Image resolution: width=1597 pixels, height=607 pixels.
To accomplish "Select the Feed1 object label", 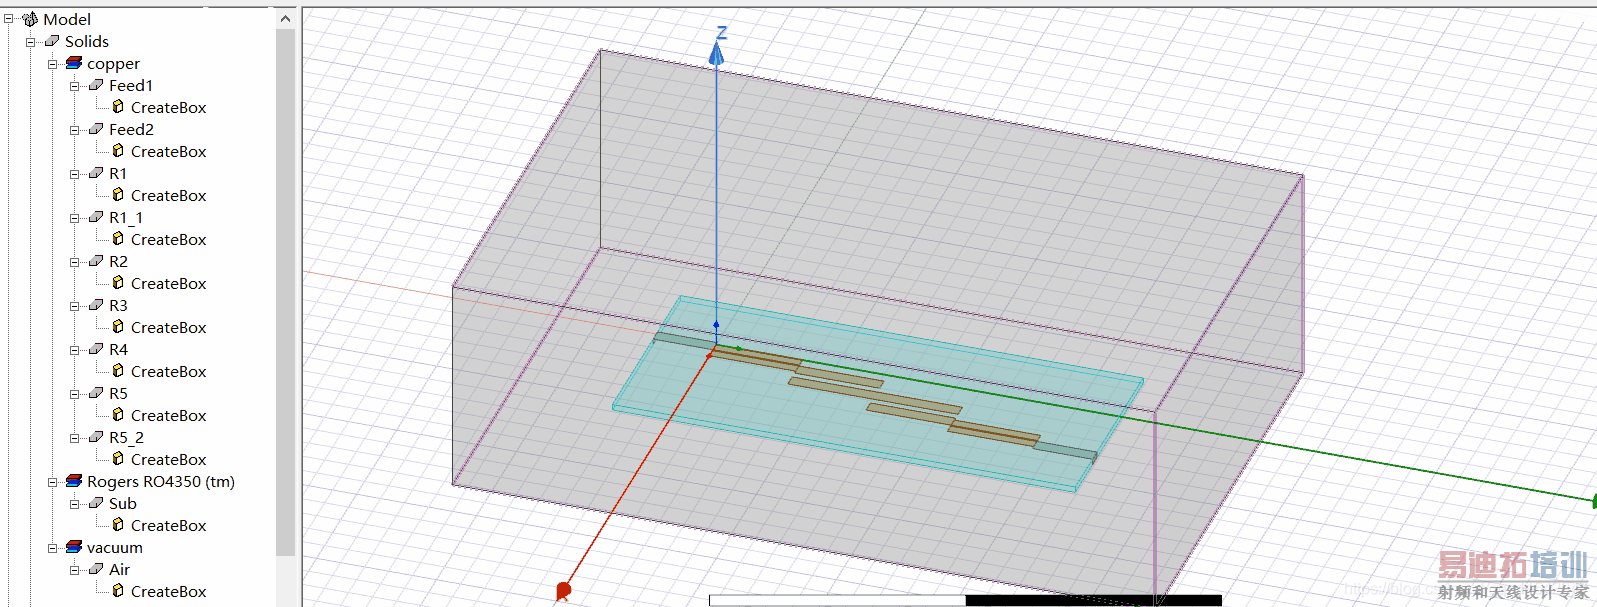I will (x=131, y=85).
